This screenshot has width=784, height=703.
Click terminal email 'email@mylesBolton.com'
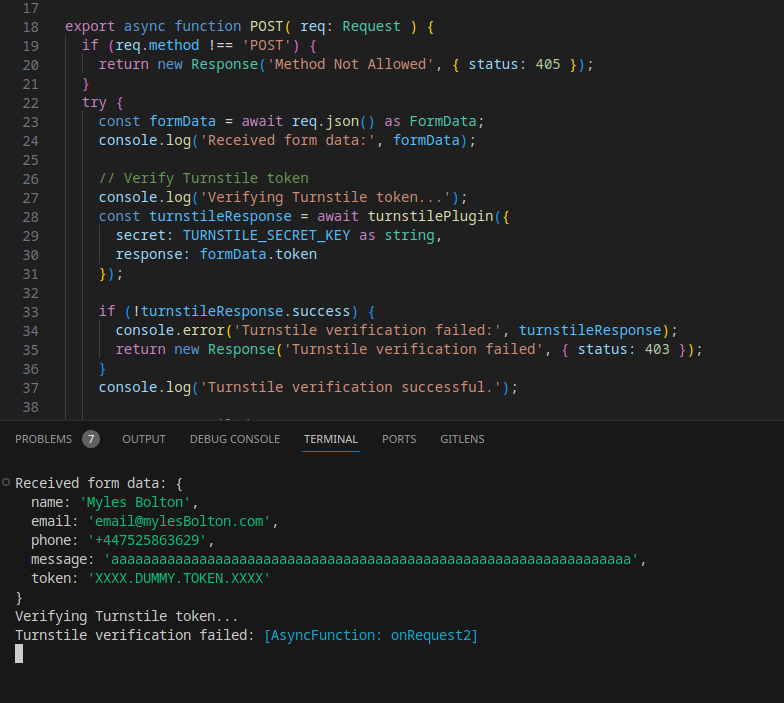point(180,521)
